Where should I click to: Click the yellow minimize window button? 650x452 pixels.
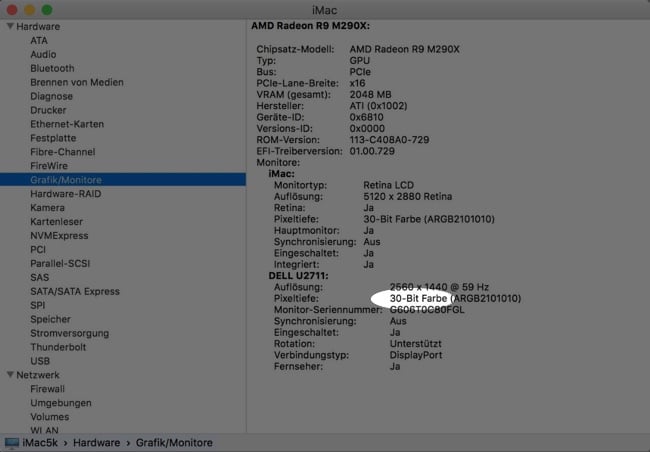[29, 10]
